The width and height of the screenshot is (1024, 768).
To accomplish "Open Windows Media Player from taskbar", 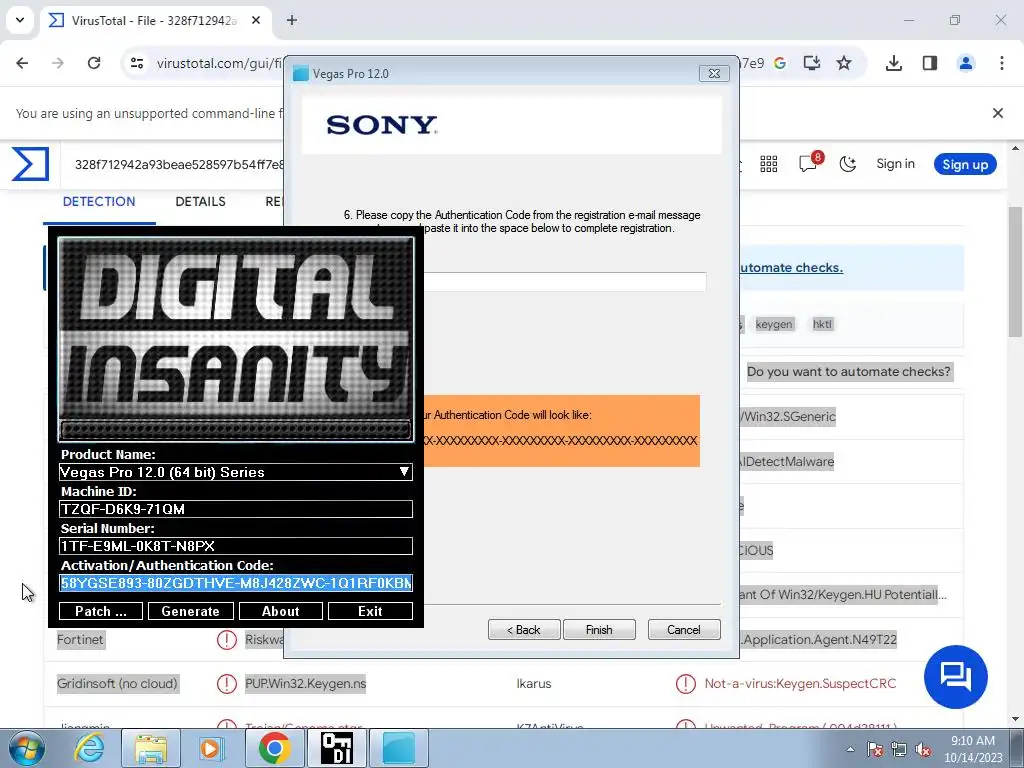I will click(x=211, y=748).
